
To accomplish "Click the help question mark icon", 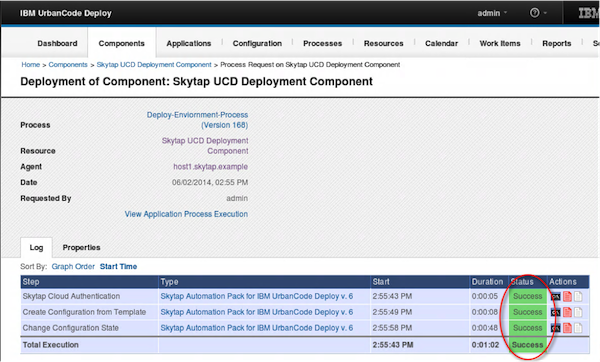I will 535,13.
